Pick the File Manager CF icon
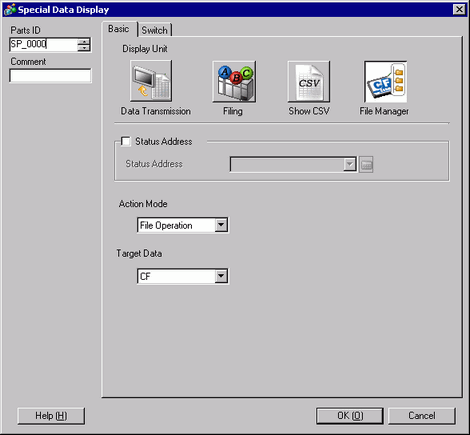470x435 pixels. (386, 81)
